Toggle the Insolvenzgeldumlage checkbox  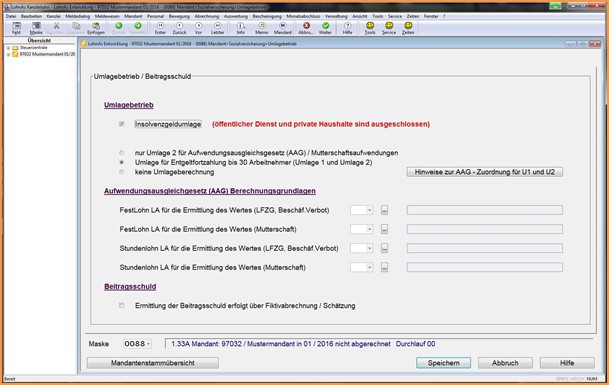(122, 124)
